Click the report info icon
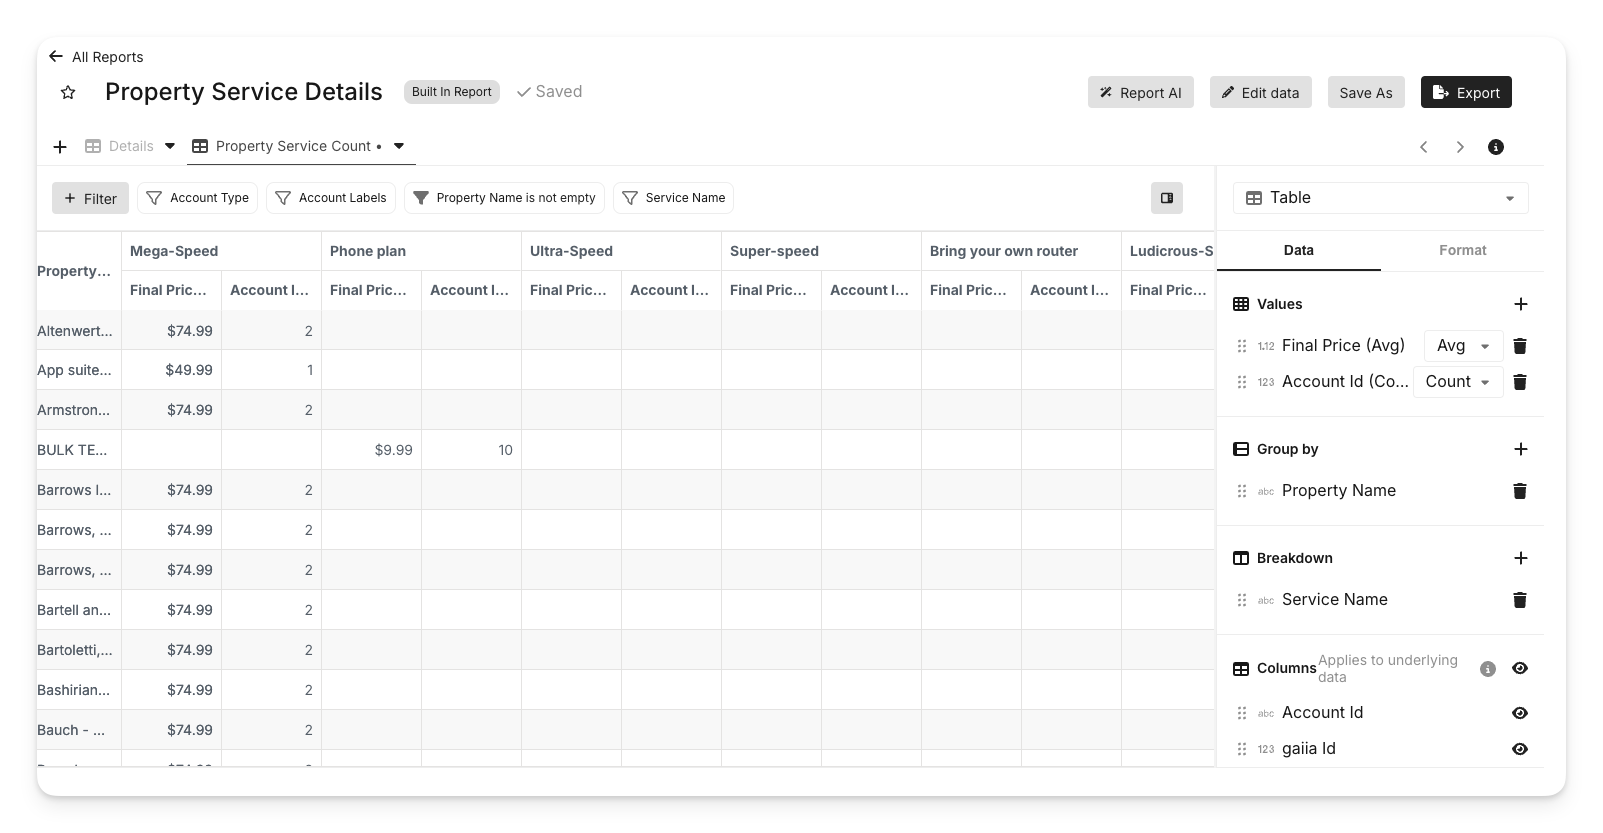Screen dimensions: 1603x833 (x=1495, y=147)
